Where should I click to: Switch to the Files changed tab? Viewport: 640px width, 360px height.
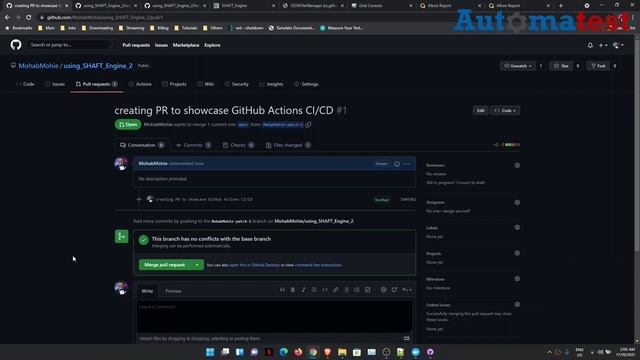pyautogui.click(x=288, y=145)
